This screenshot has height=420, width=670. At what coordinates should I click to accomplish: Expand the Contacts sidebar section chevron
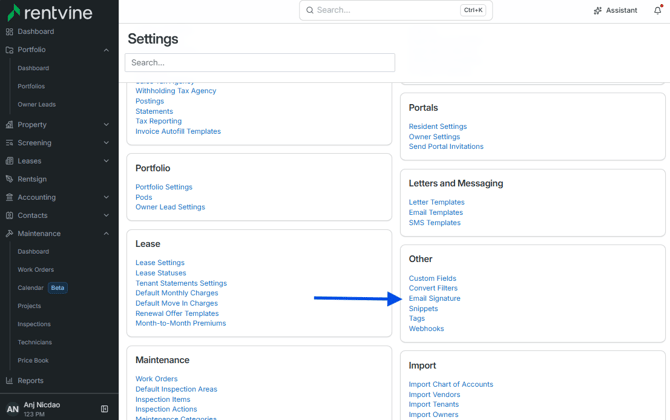pos(106,215)
